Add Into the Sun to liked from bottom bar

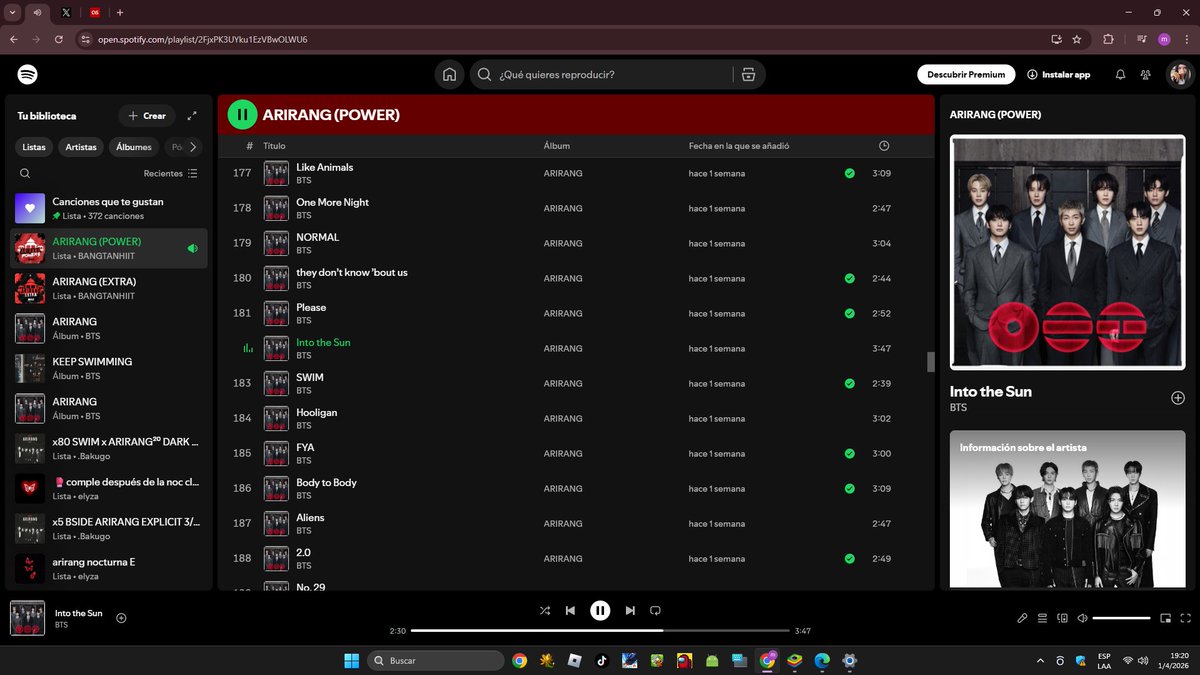[121, 618]
